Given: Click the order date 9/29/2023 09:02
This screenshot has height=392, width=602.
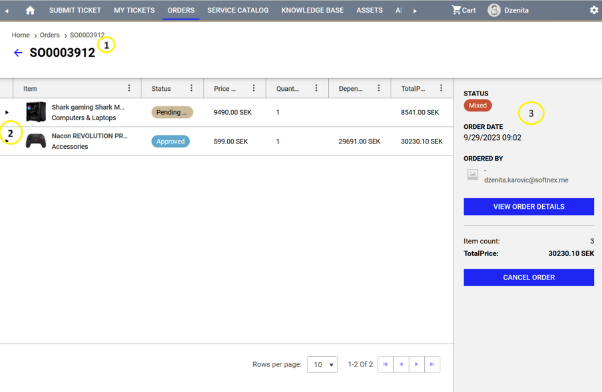Looking at the screenshot, I should click(492, 137).
